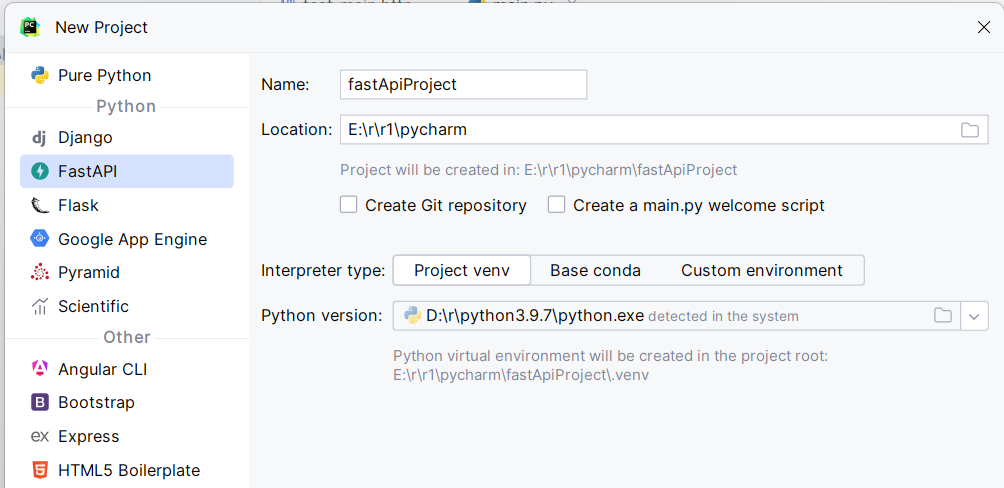Screen dimensions: 1004x488
Task: Choose Flask project type
Action: click(127, 206)
